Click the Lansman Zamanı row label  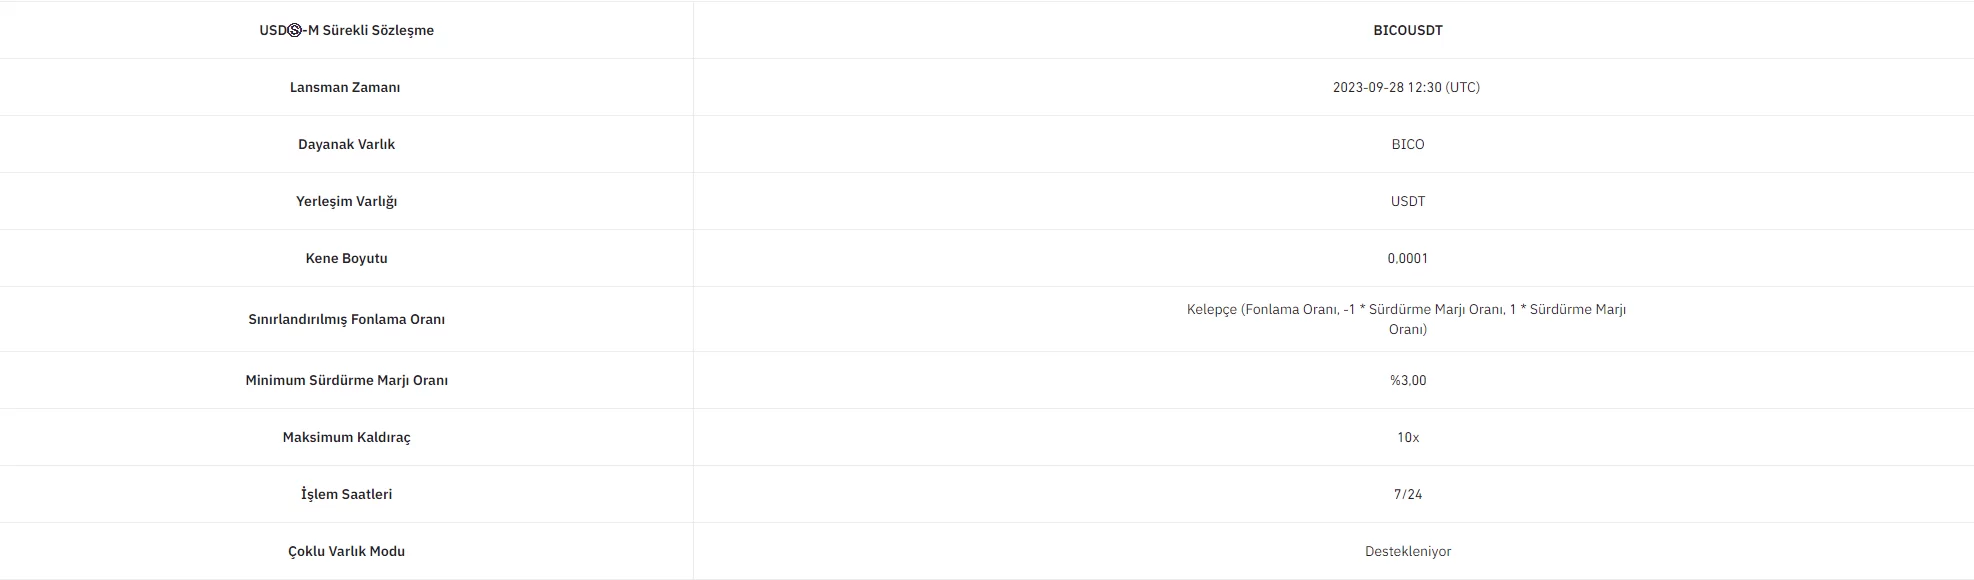point(345,87)
